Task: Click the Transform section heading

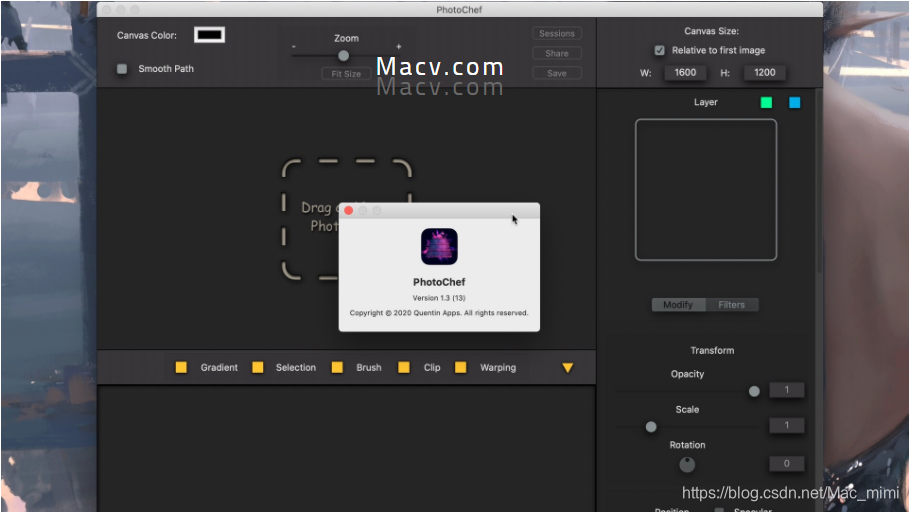Action: (712, 351)
